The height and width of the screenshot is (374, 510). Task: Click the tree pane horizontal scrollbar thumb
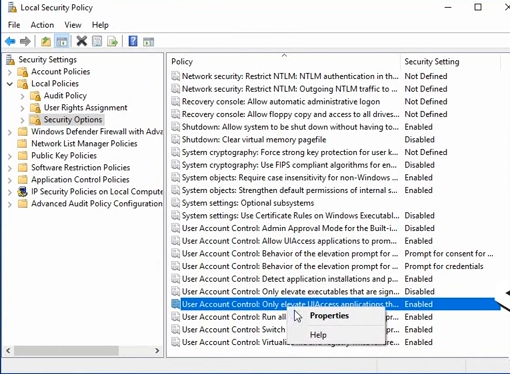tap(66, 351)
